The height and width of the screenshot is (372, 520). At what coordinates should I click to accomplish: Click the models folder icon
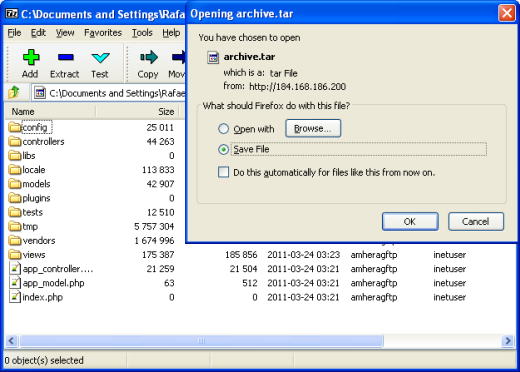tap(15, 184)
